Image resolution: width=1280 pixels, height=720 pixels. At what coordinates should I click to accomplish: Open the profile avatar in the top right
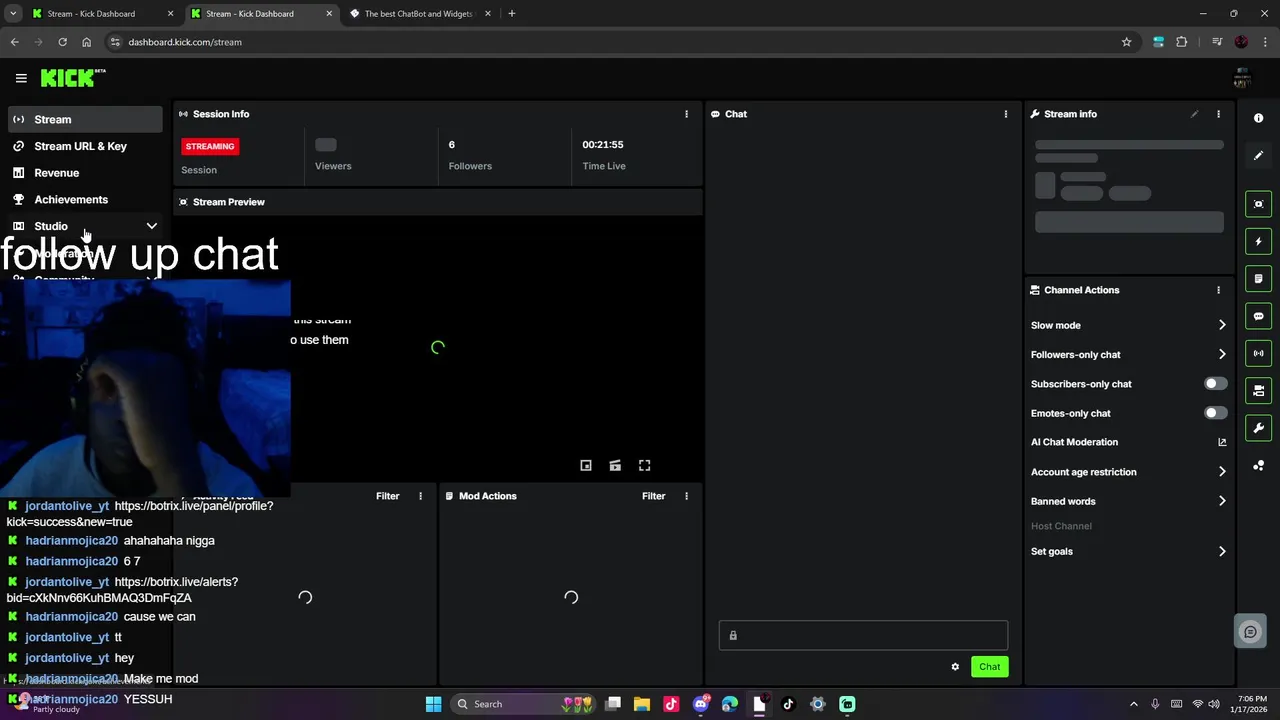1242,79
